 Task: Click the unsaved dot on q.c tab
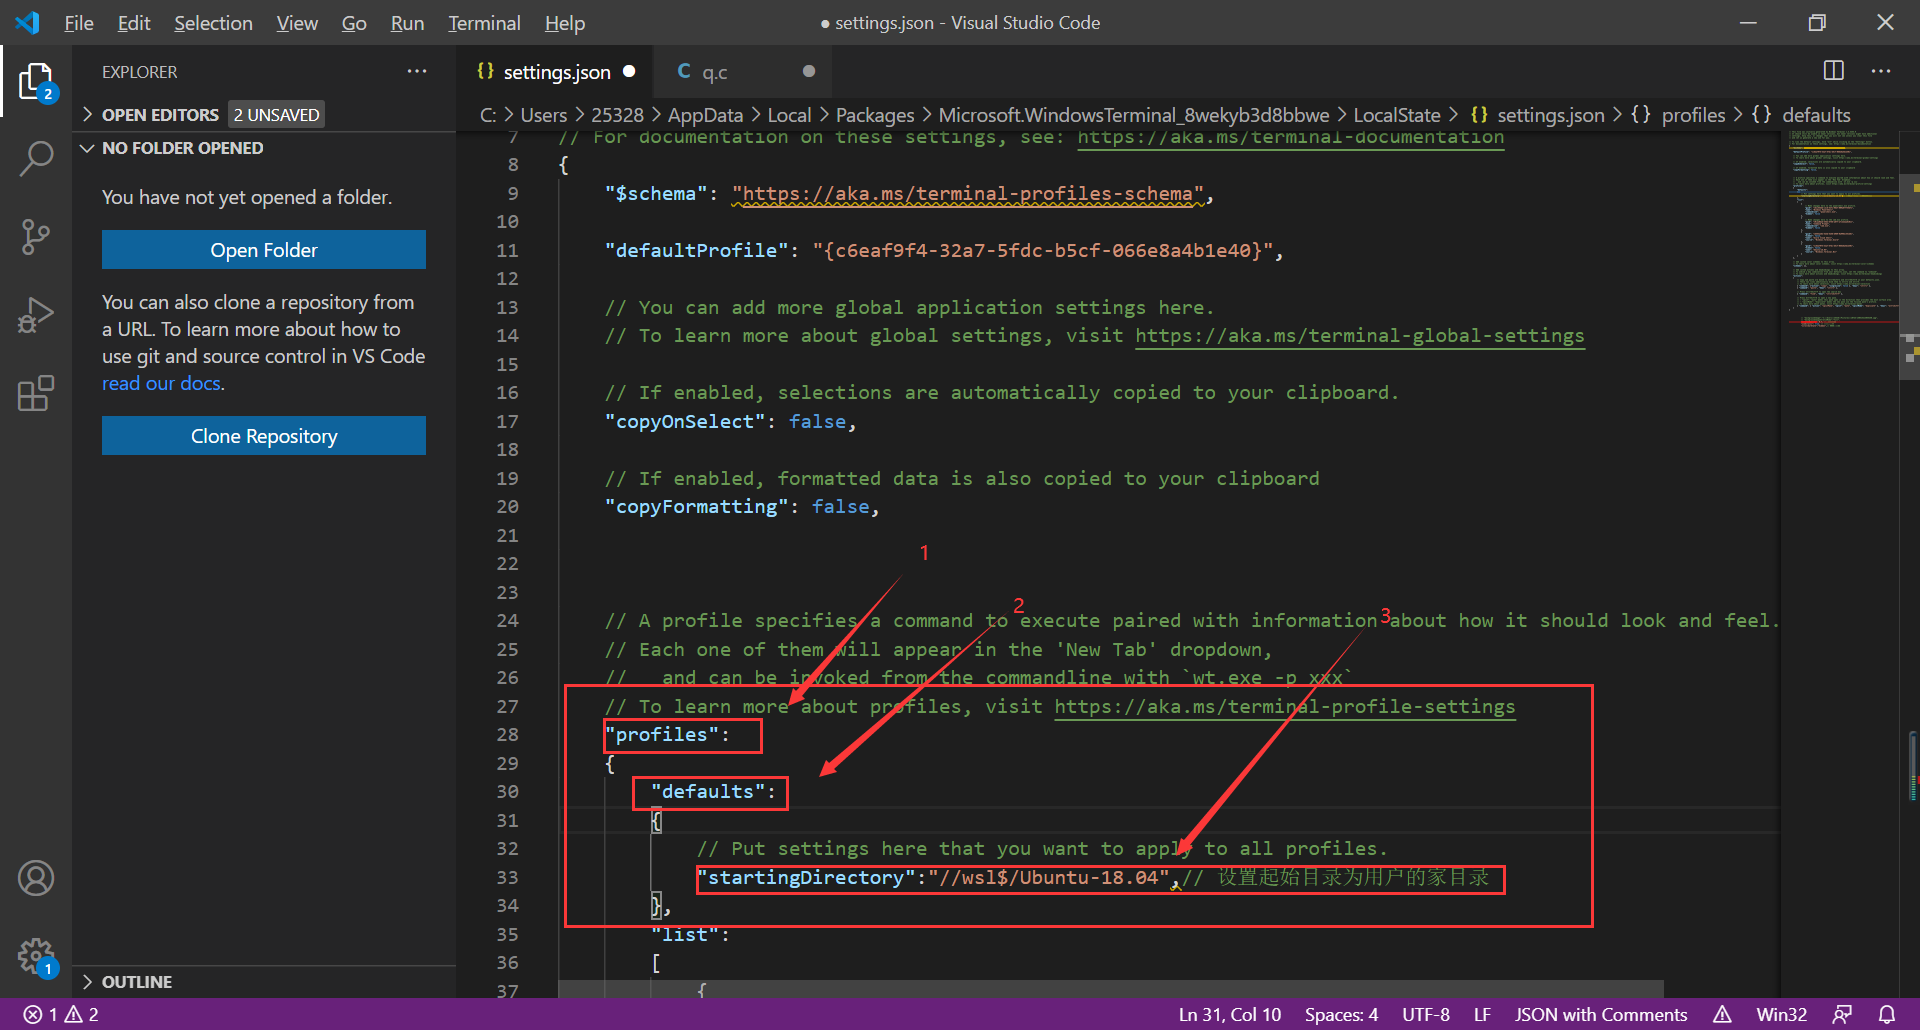pos(809,71)
